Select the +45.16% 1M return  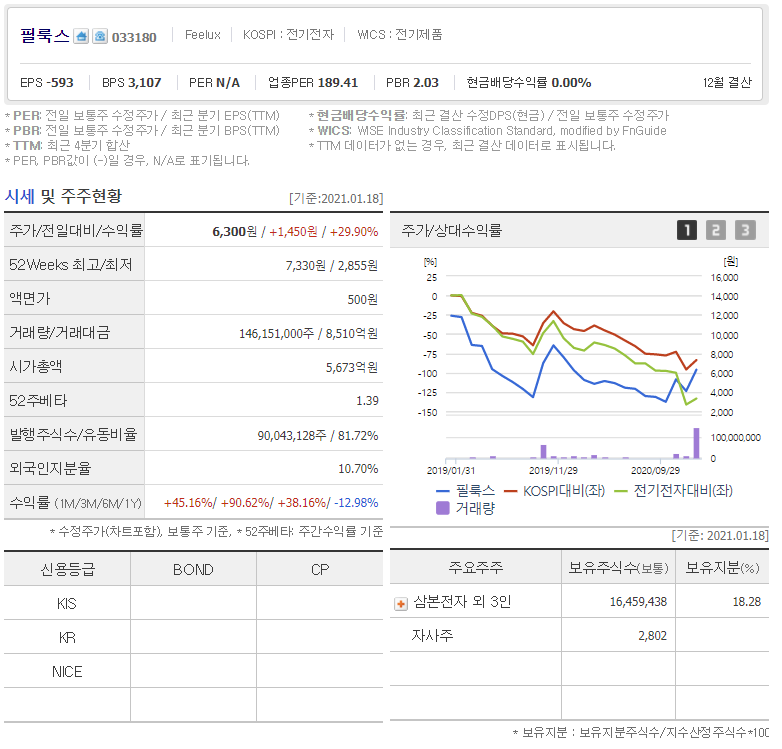[189, 503]
